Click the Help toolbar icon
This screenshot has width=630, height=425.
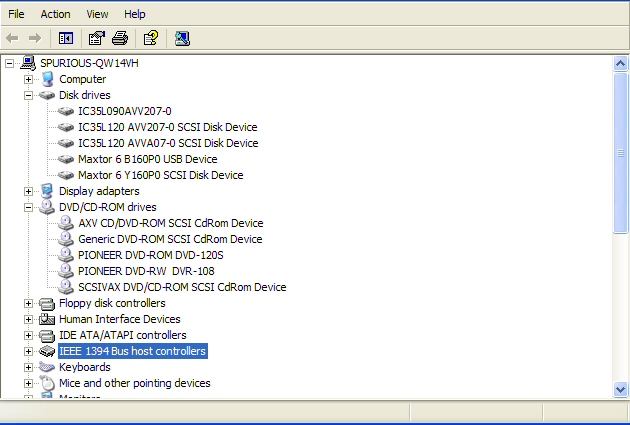pyautogui.click(x=150, y=38)
